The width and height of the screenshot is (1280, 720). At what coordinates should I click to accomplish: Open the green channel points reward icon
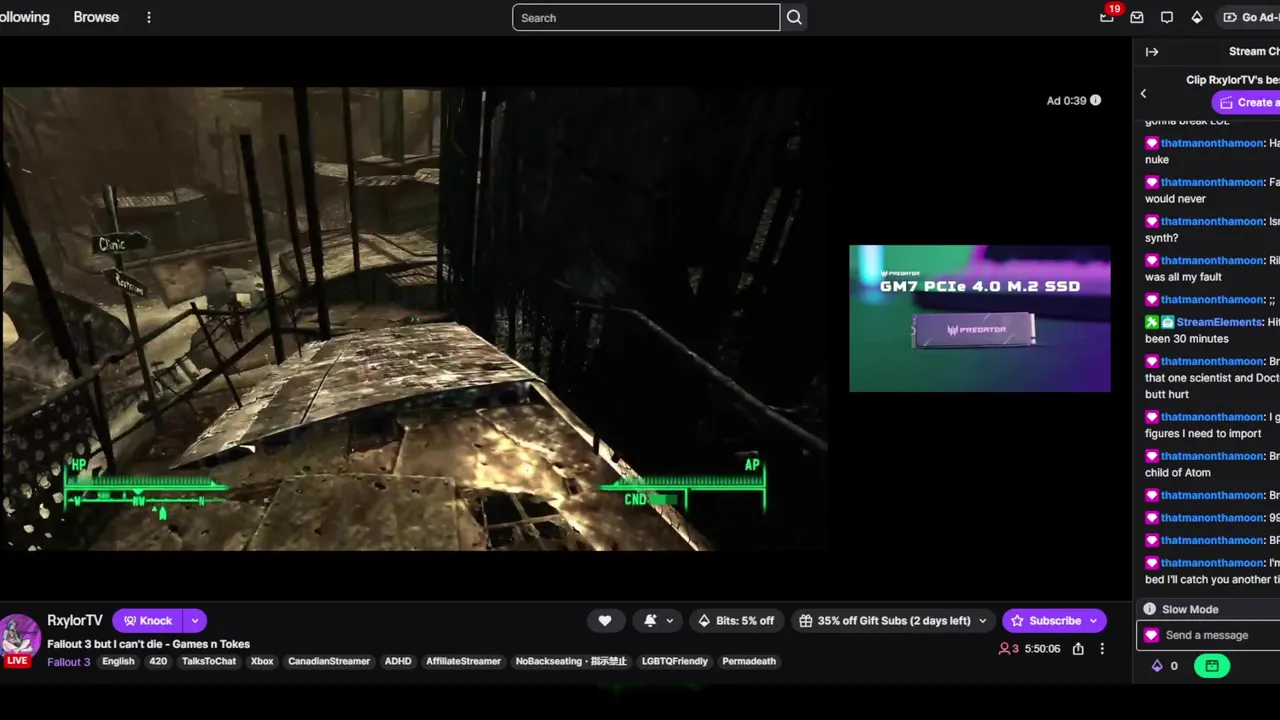coord(1212,666)
